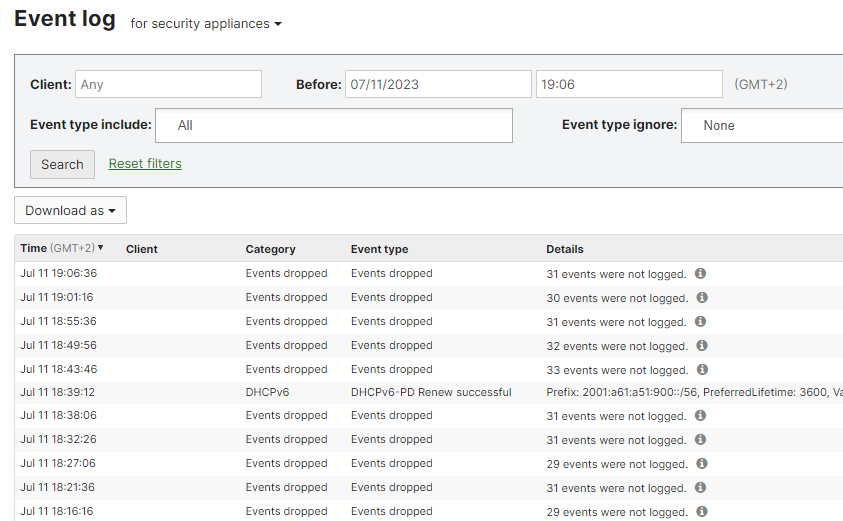Open the 'for security appliances' dropdown
This screenshot has width=843, height=521.
pyautogui.click(x=206, y=24)
